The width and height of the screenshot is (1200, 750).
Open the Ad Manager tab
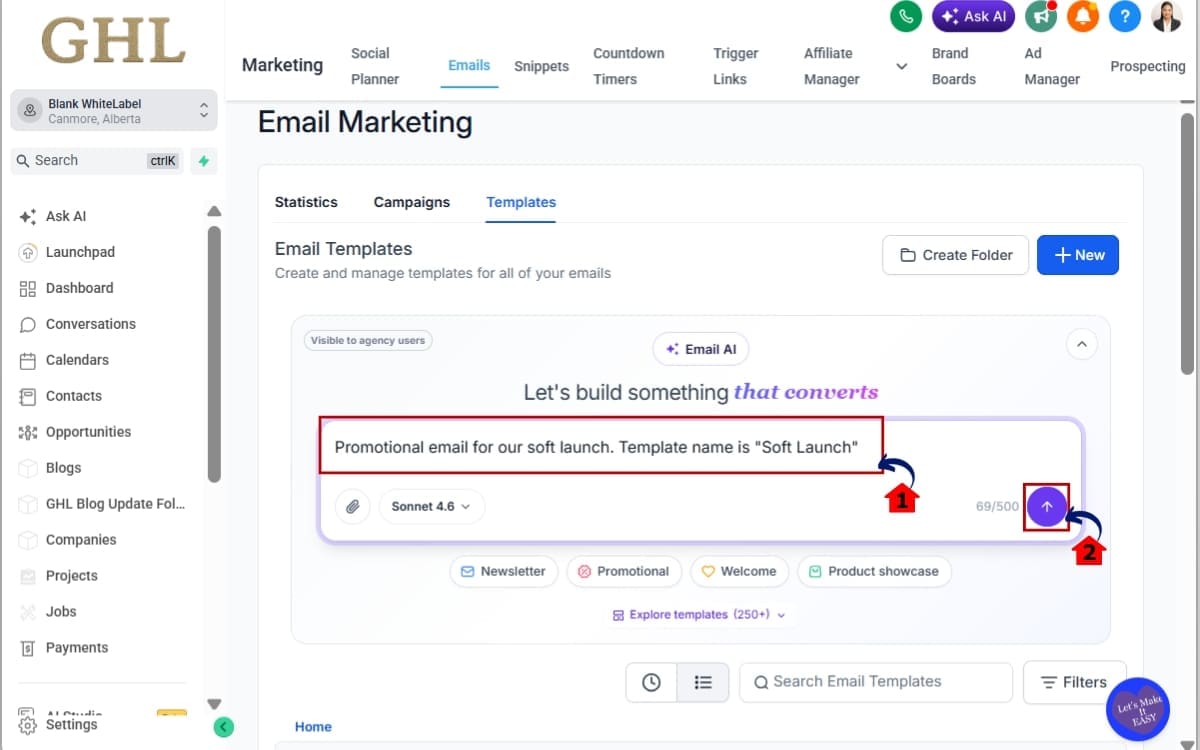tap(1052, 66)
